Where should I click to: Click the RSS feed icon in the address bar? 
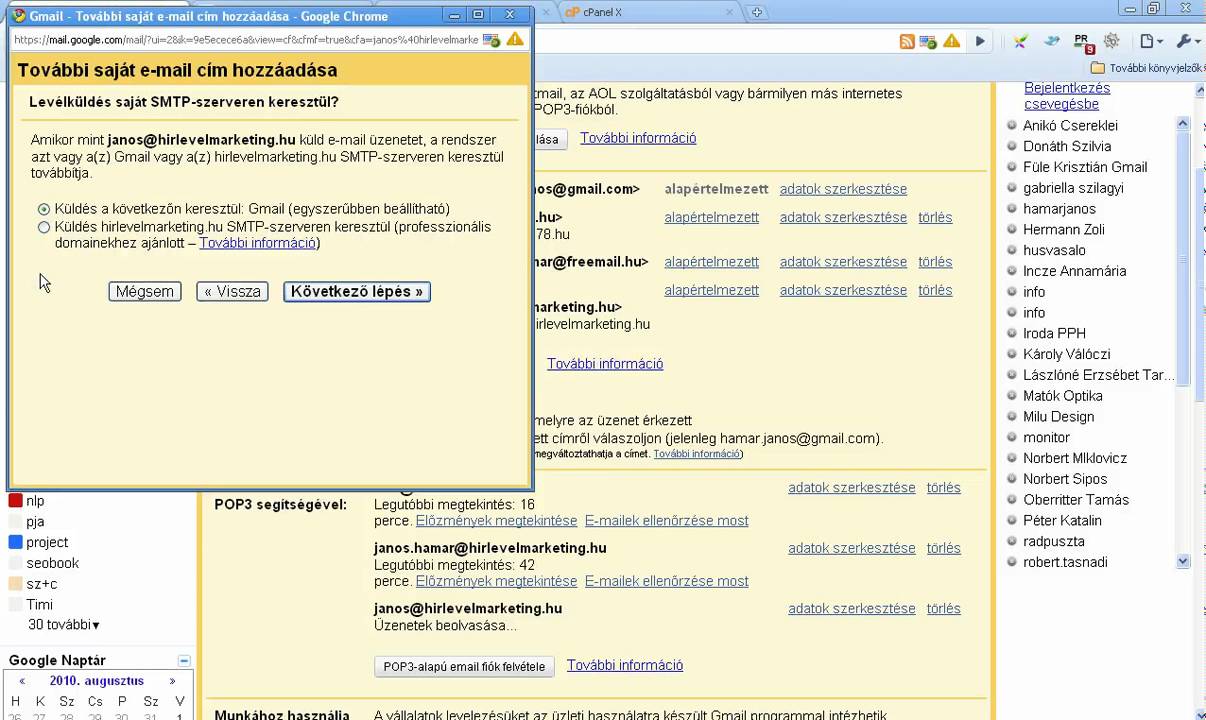point(907,41)
